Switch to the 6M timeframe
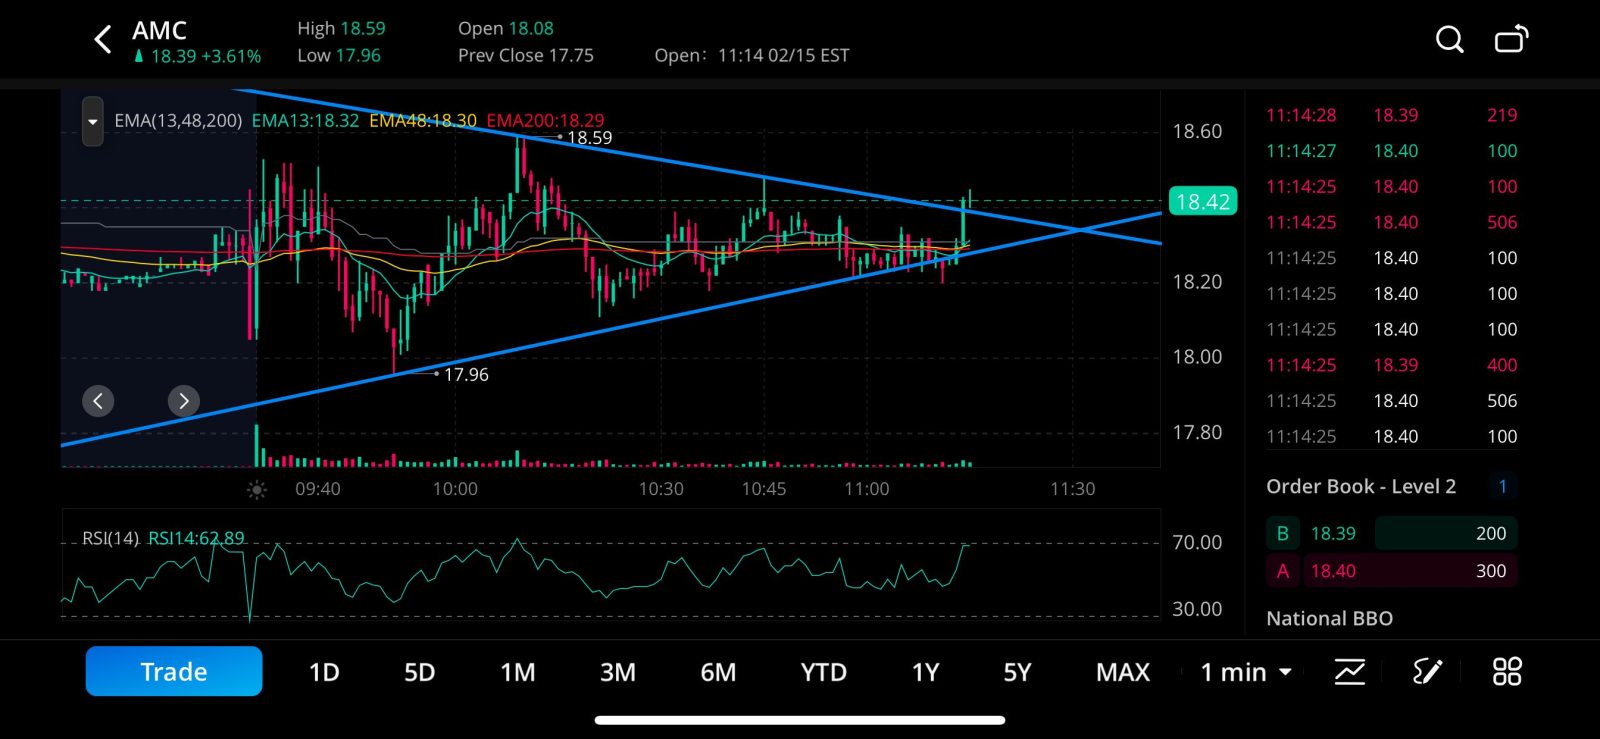Screen dimensions: 1600x739 (718, 672)
